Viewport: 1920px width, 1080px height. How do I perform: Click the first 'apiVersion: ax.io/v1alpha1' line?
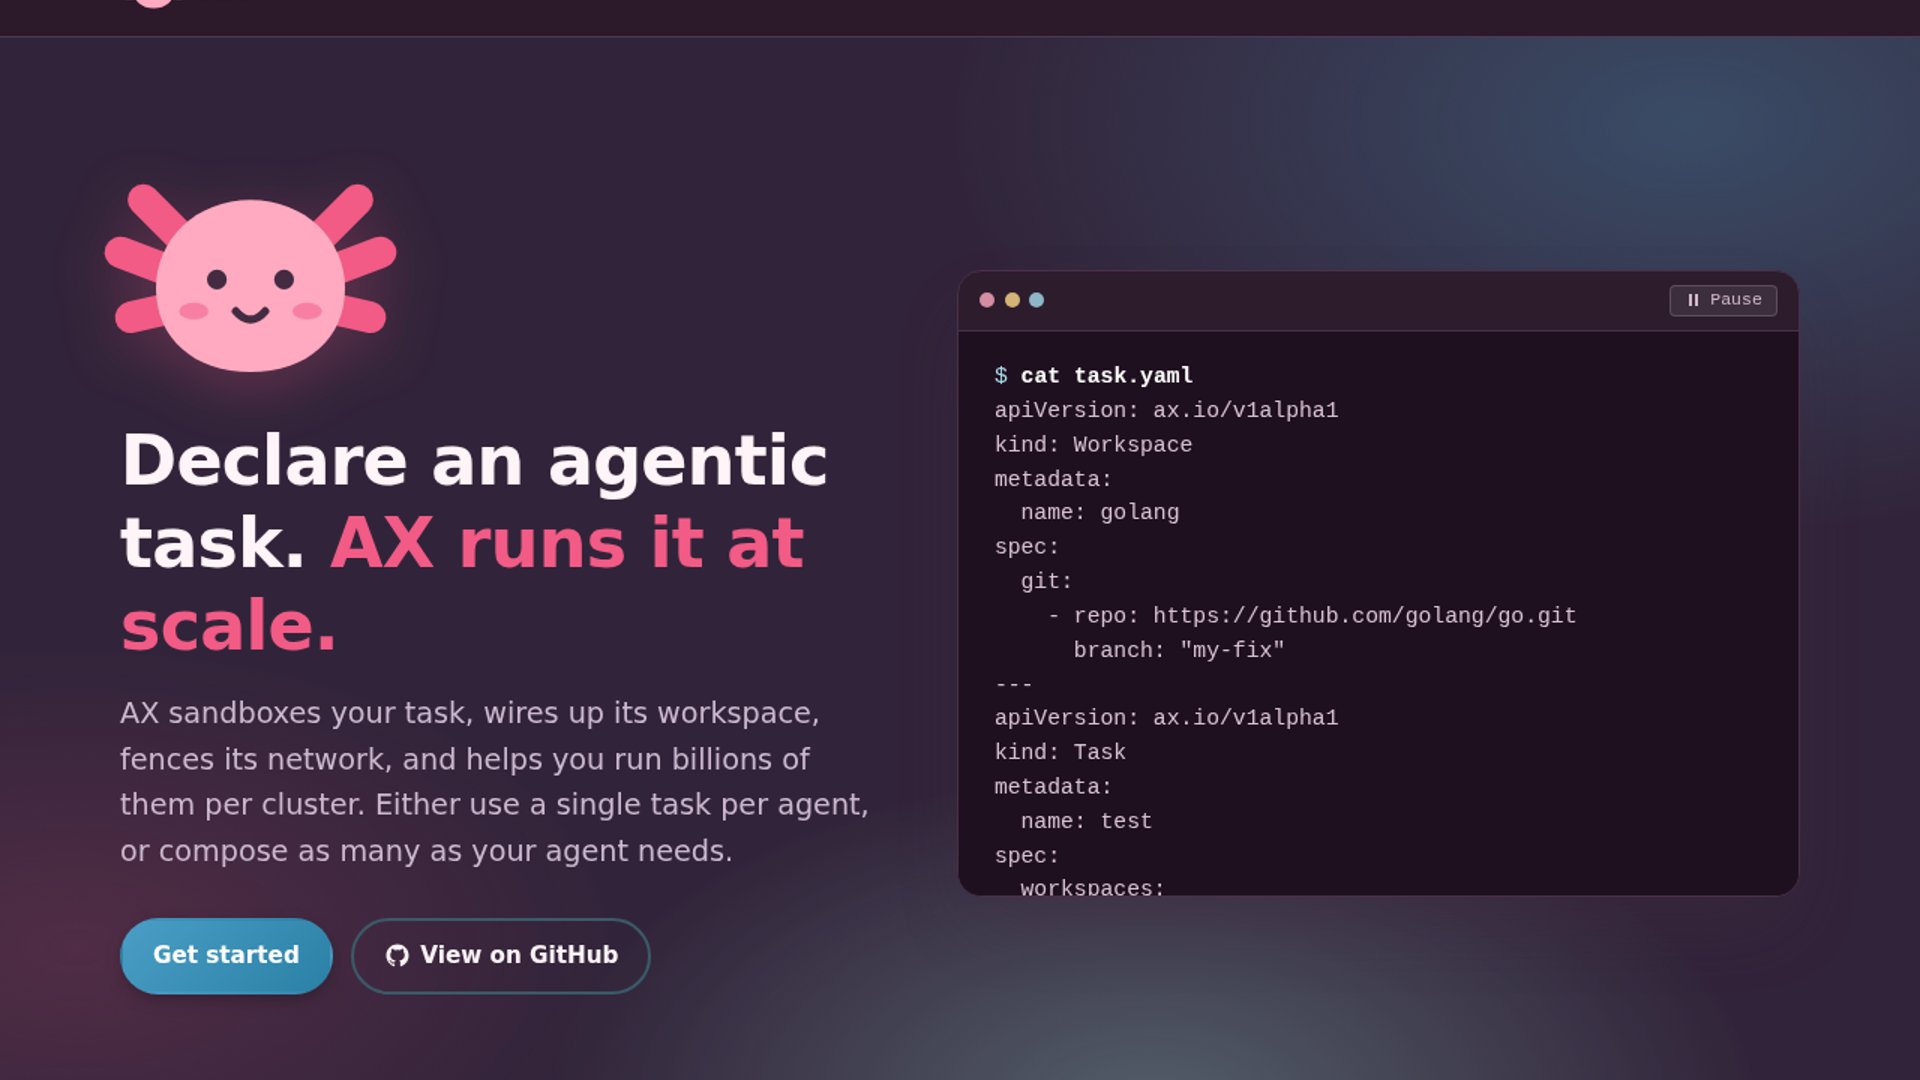1166,410
